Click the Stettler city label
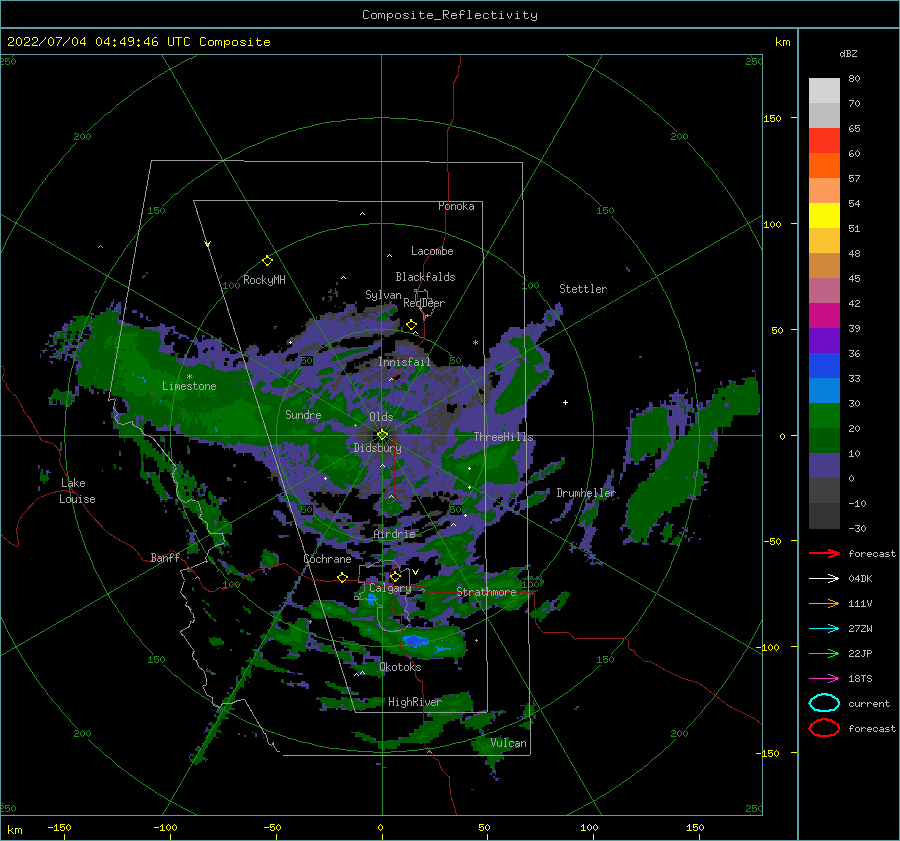The height and width of the screenshot is (841, 900). pyautogui.click(x=583, y=289)
